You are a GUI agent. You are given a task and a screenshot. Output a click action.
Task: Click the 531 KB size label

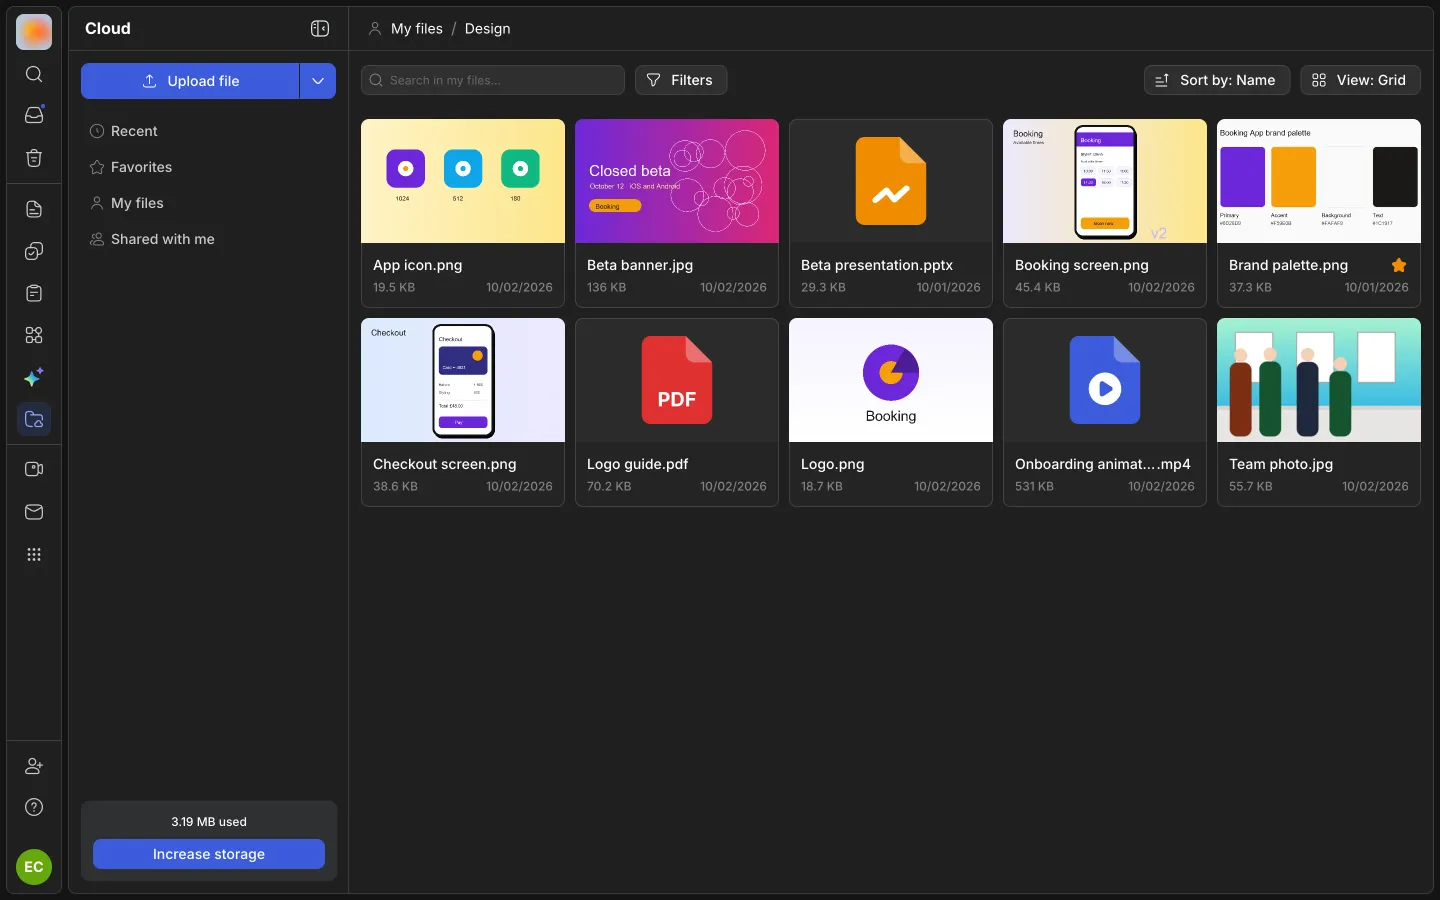[x=1034, y=486]
